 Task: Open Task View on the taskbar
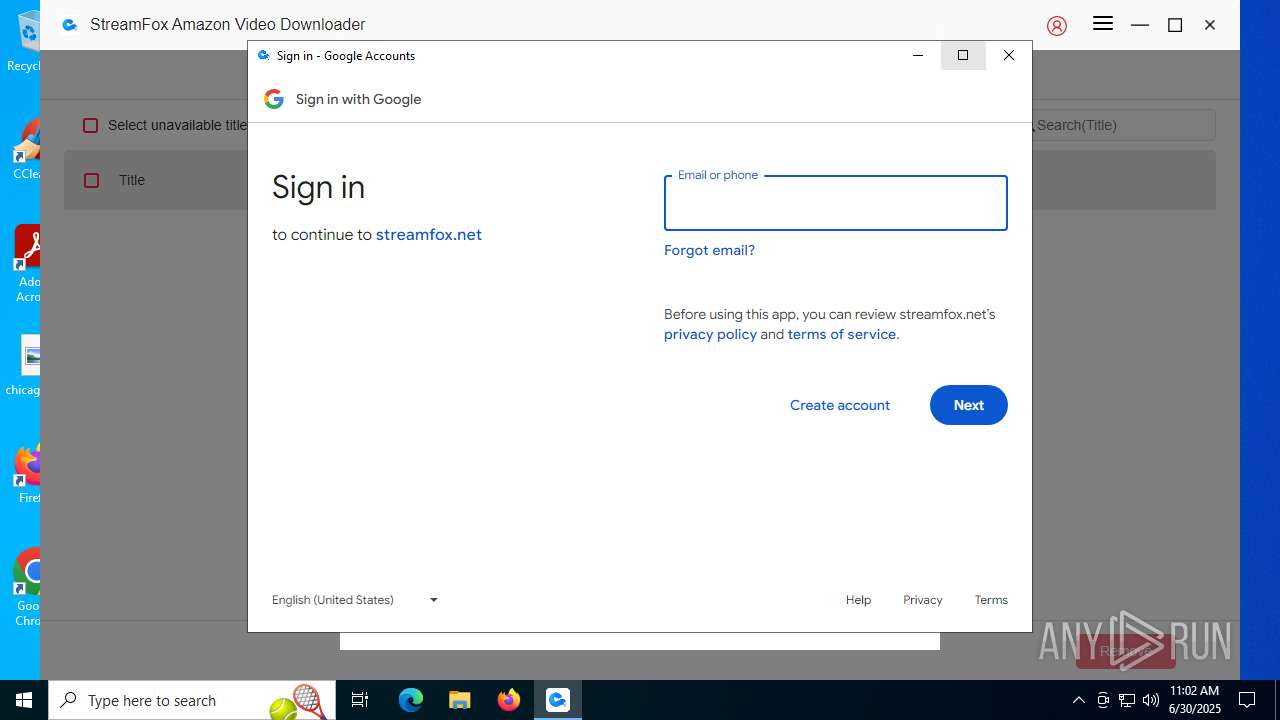click(360, 700)
